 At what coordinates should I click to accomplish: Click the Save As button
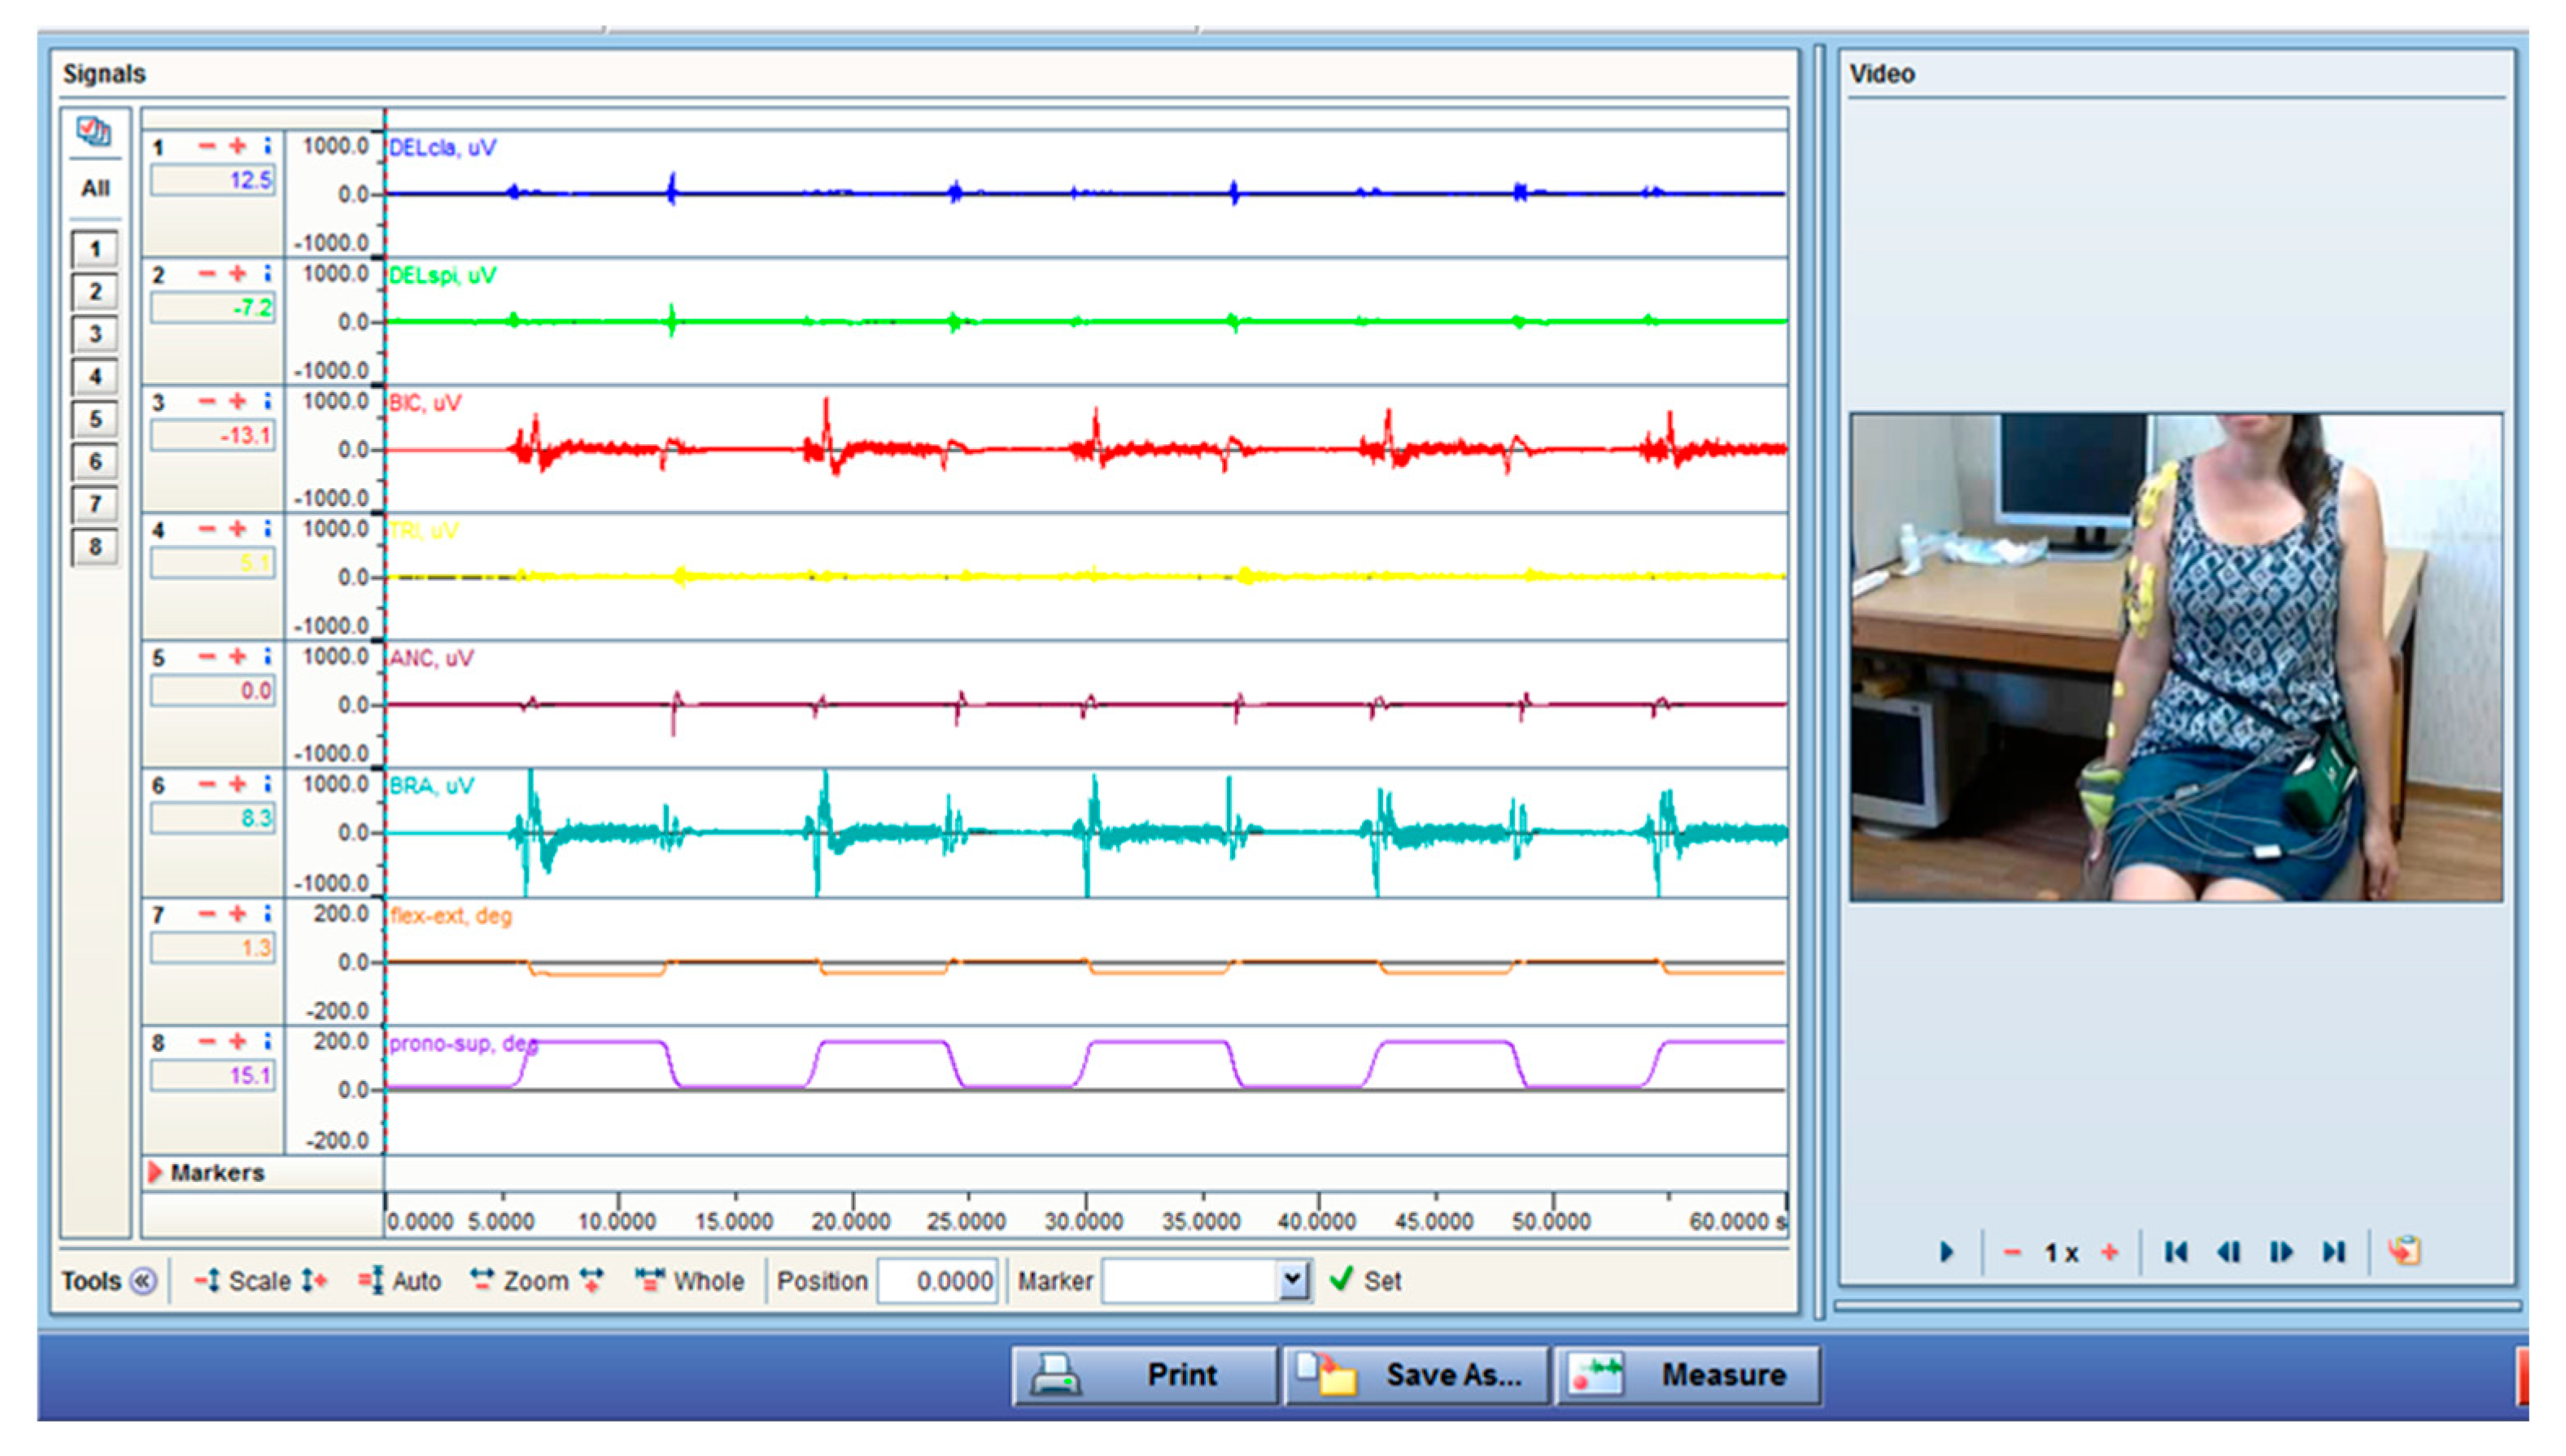pos(1416,1375)
